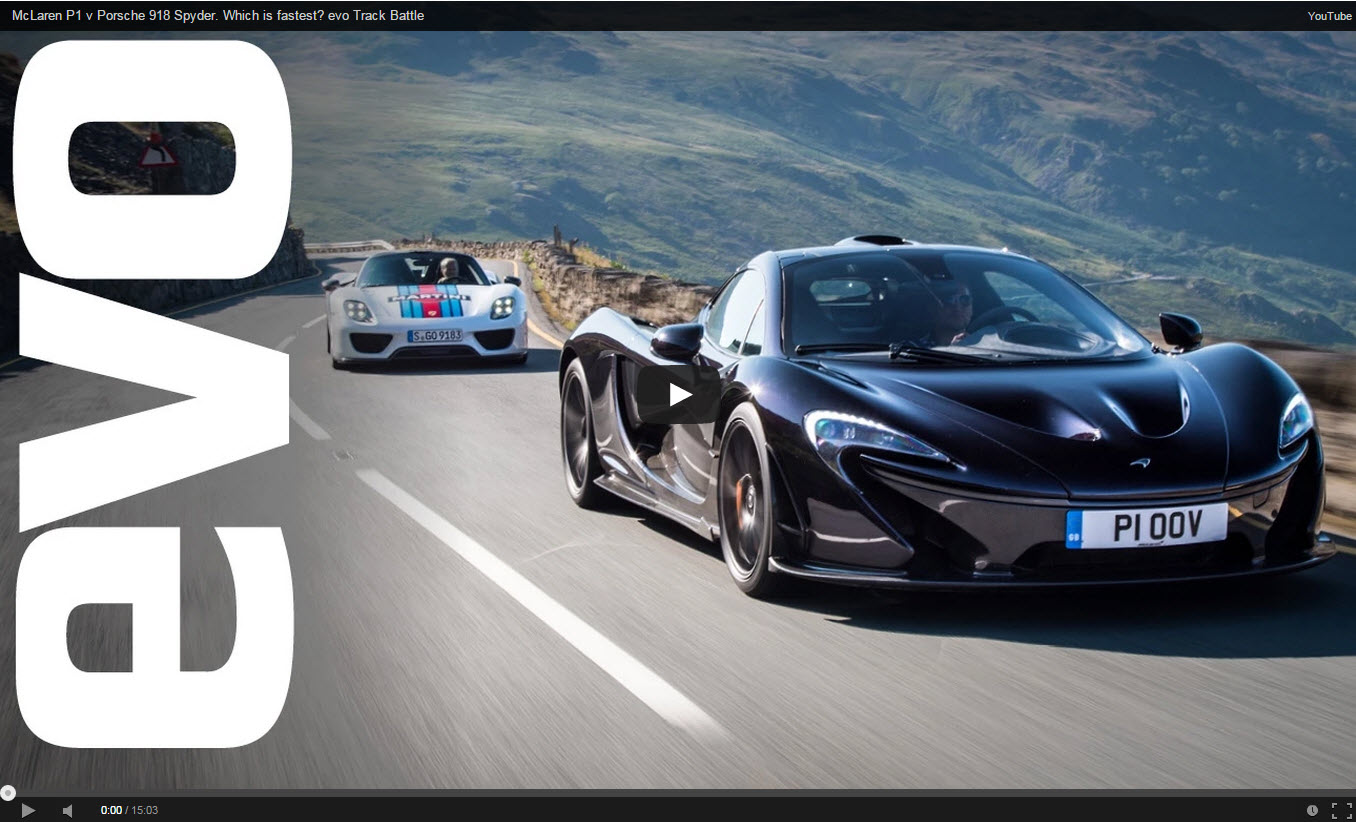The image size is (1356, 822).
Task: Click the driver in the white Porsche
Action: pyautogui.click(x=449, y=269)
